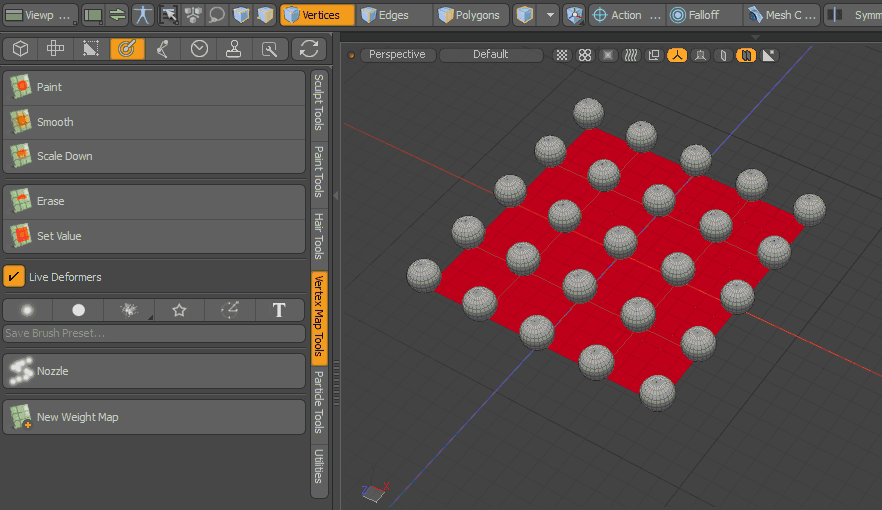Click the work plane axis cube icon
This screenshot has height=510, width=882.
tap(574, 15)
